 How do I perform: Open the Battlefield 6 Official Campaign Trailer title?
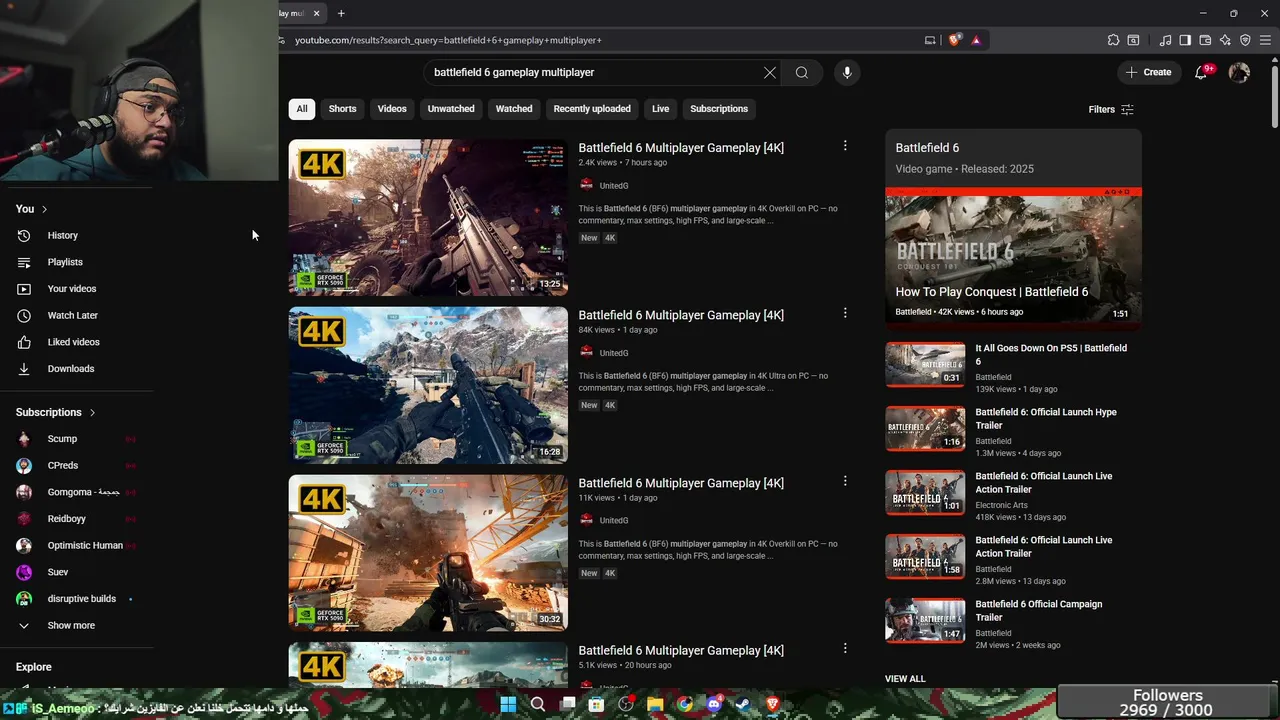(1039, 610)
